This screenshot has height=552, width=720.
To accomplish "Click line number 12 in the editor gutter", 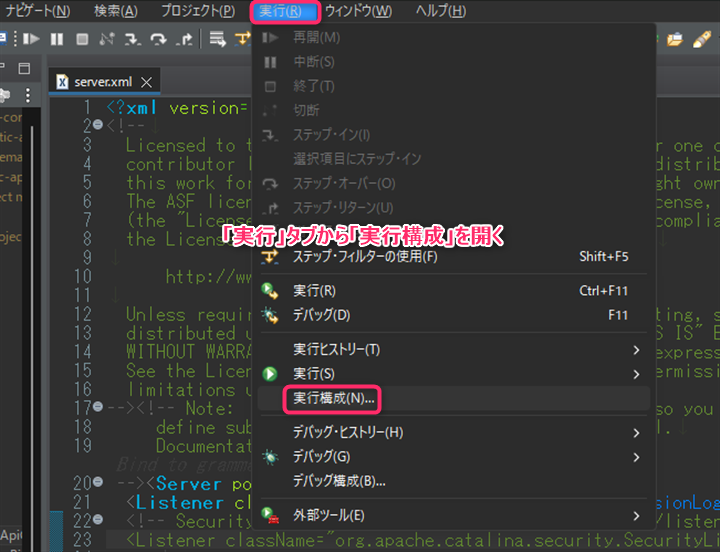I will [83, 314].
